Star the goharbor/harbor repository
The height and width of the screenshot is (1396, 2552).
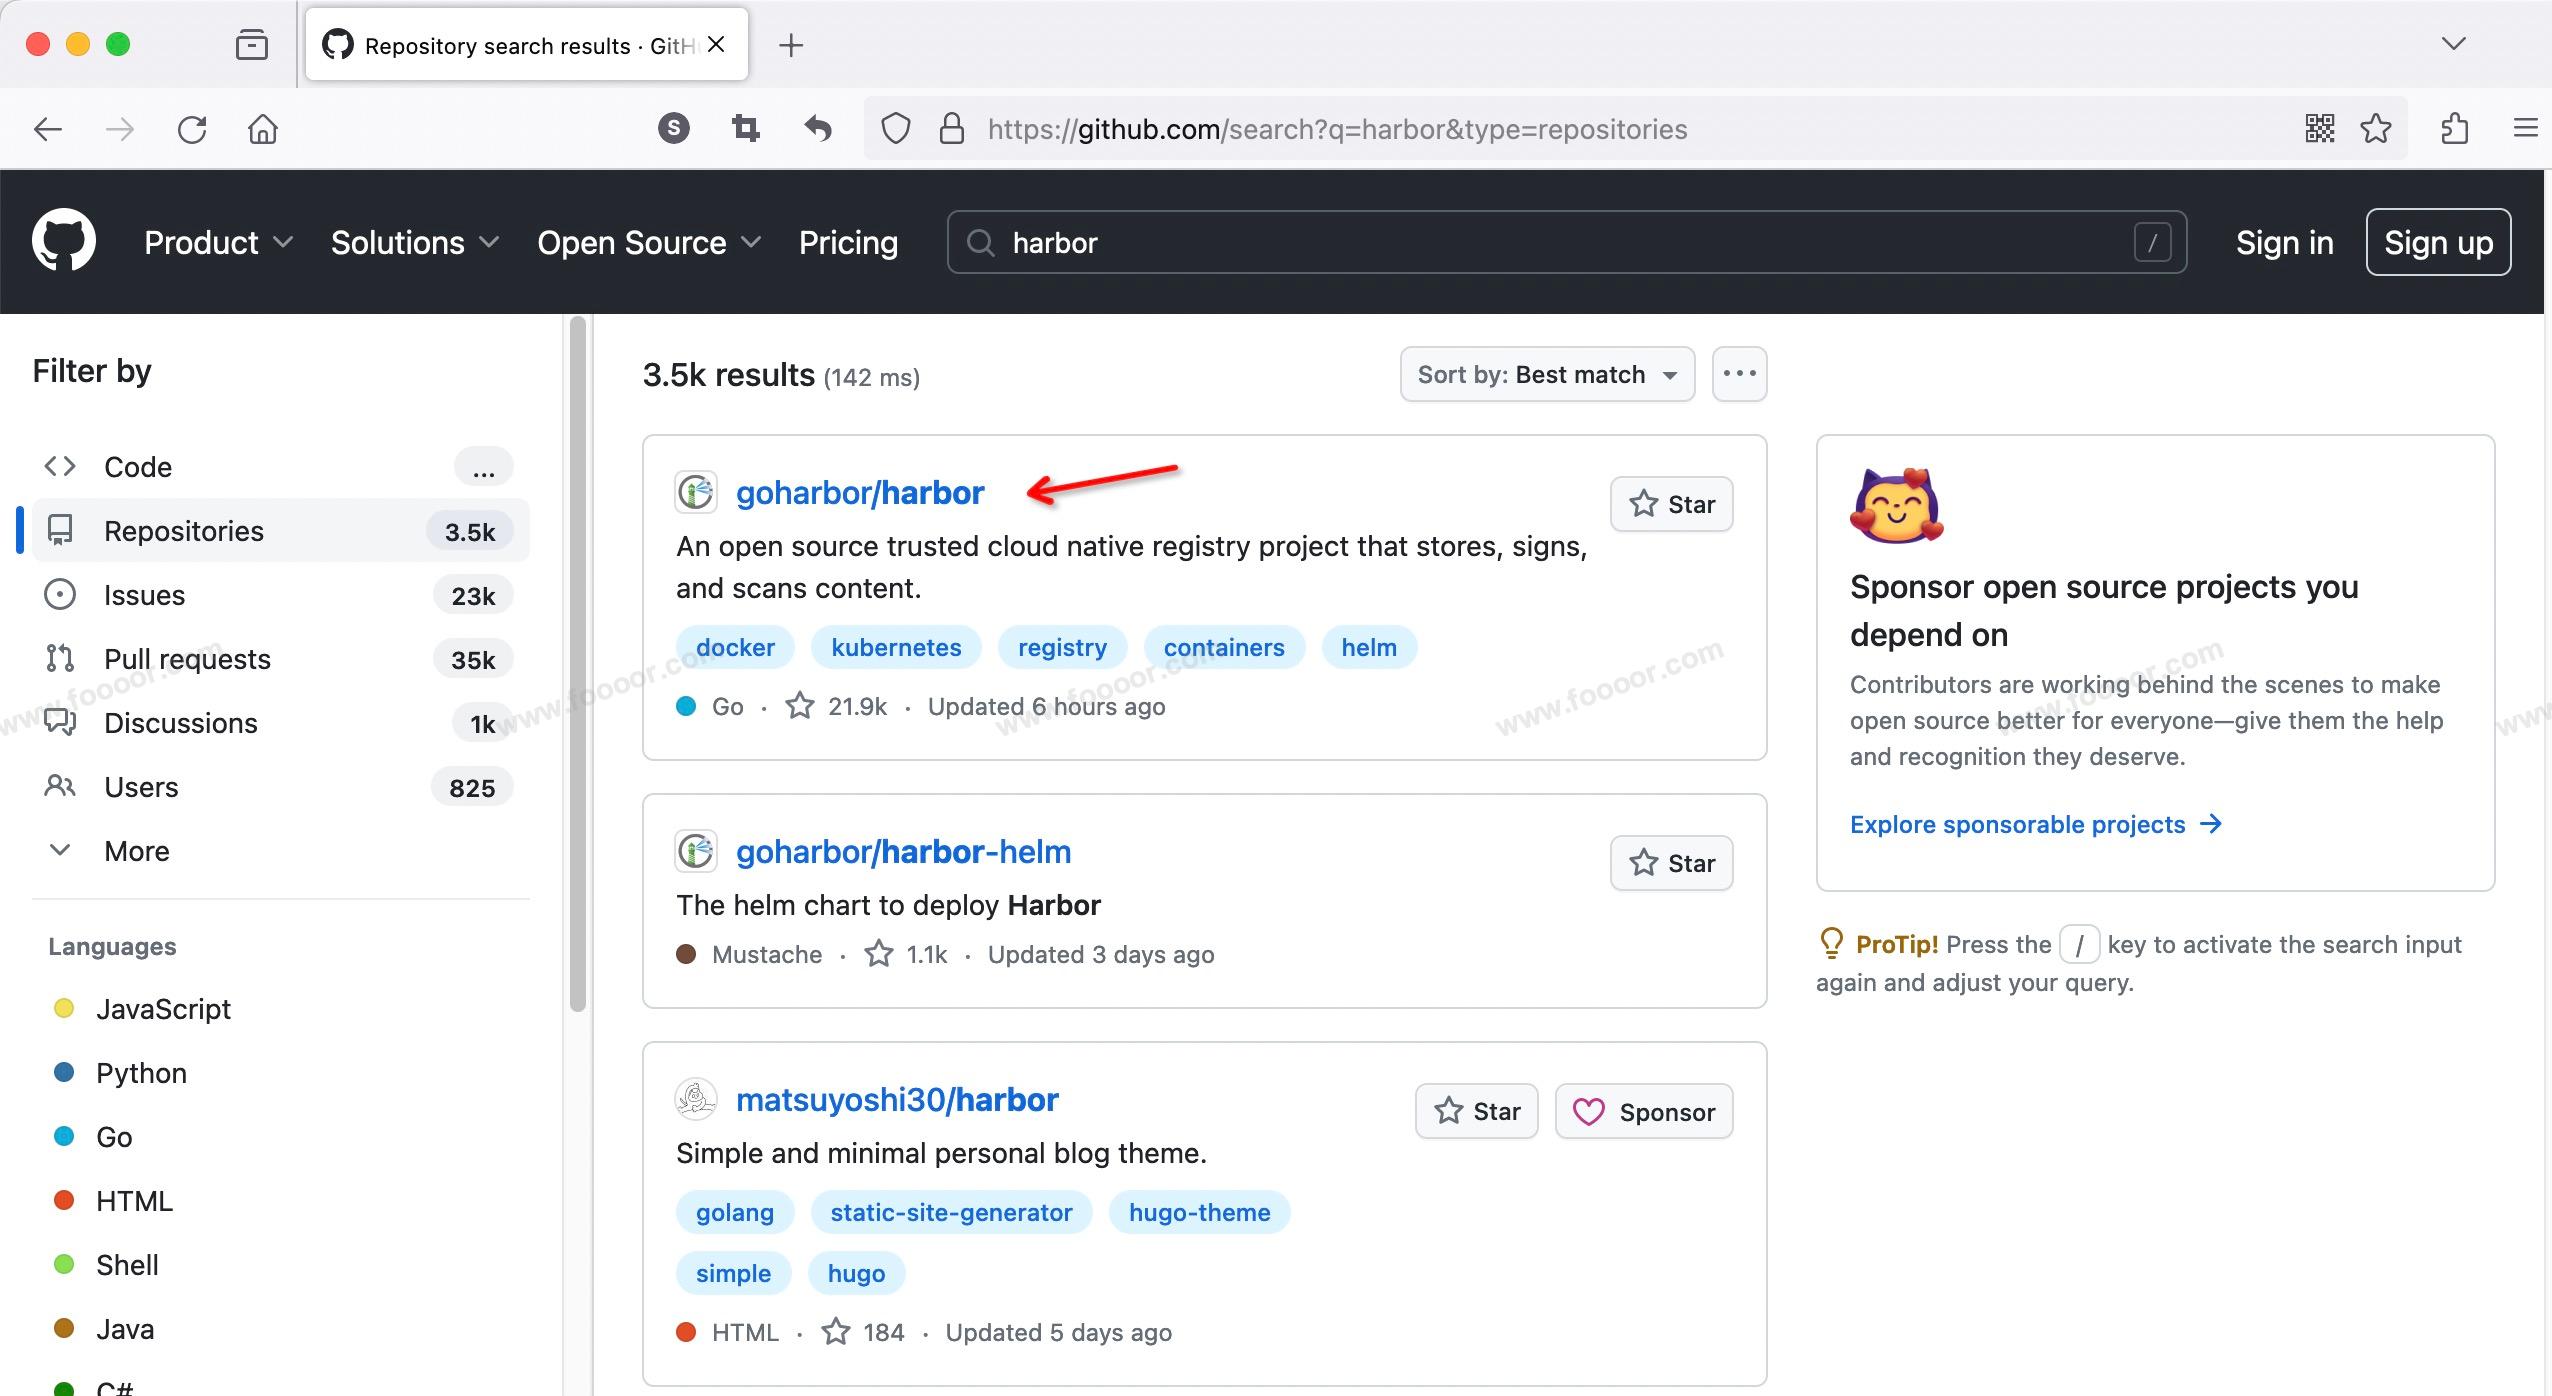(1671, 504)
